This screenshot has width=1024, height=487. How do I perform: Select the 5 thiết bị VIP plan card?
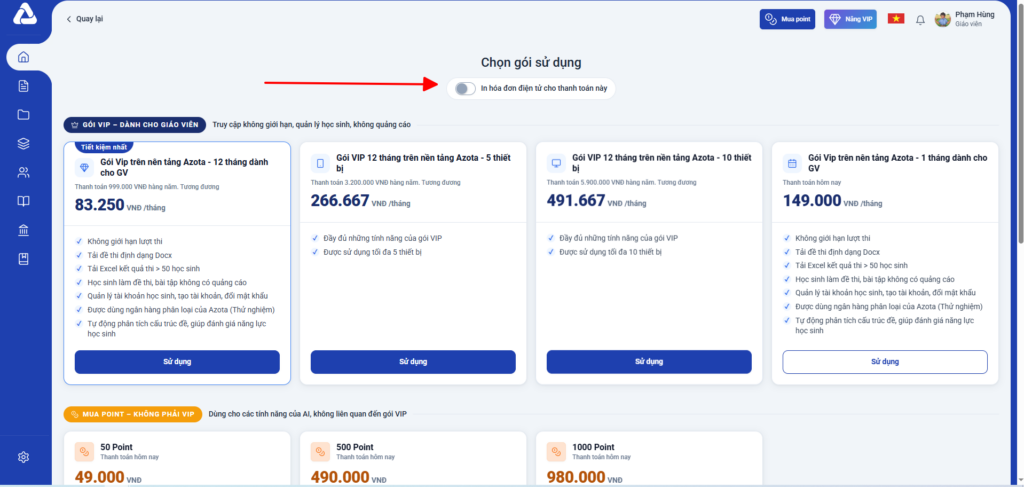pos(413,263)
